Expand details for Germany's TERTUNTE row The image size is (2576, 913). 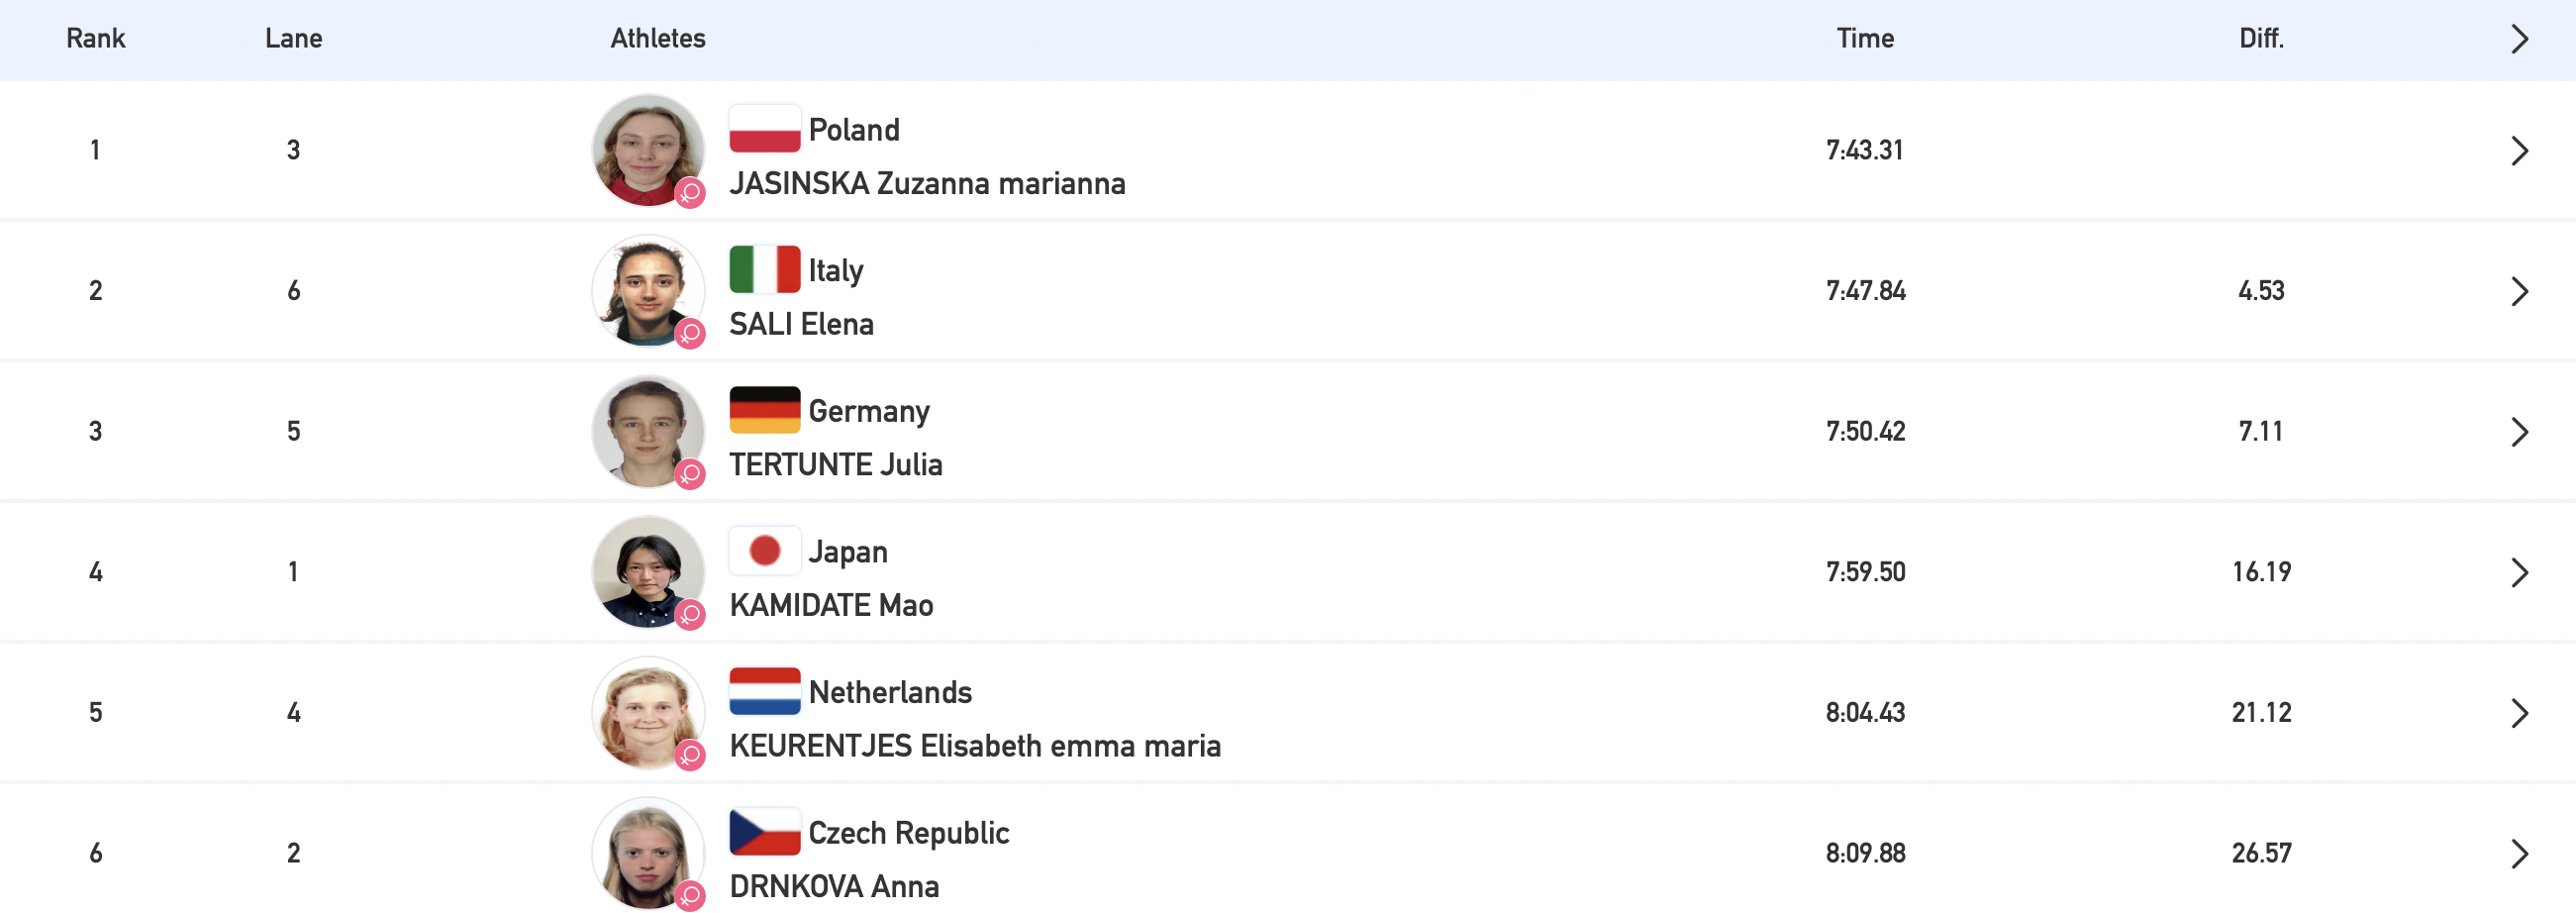(x=2519, y=432)
